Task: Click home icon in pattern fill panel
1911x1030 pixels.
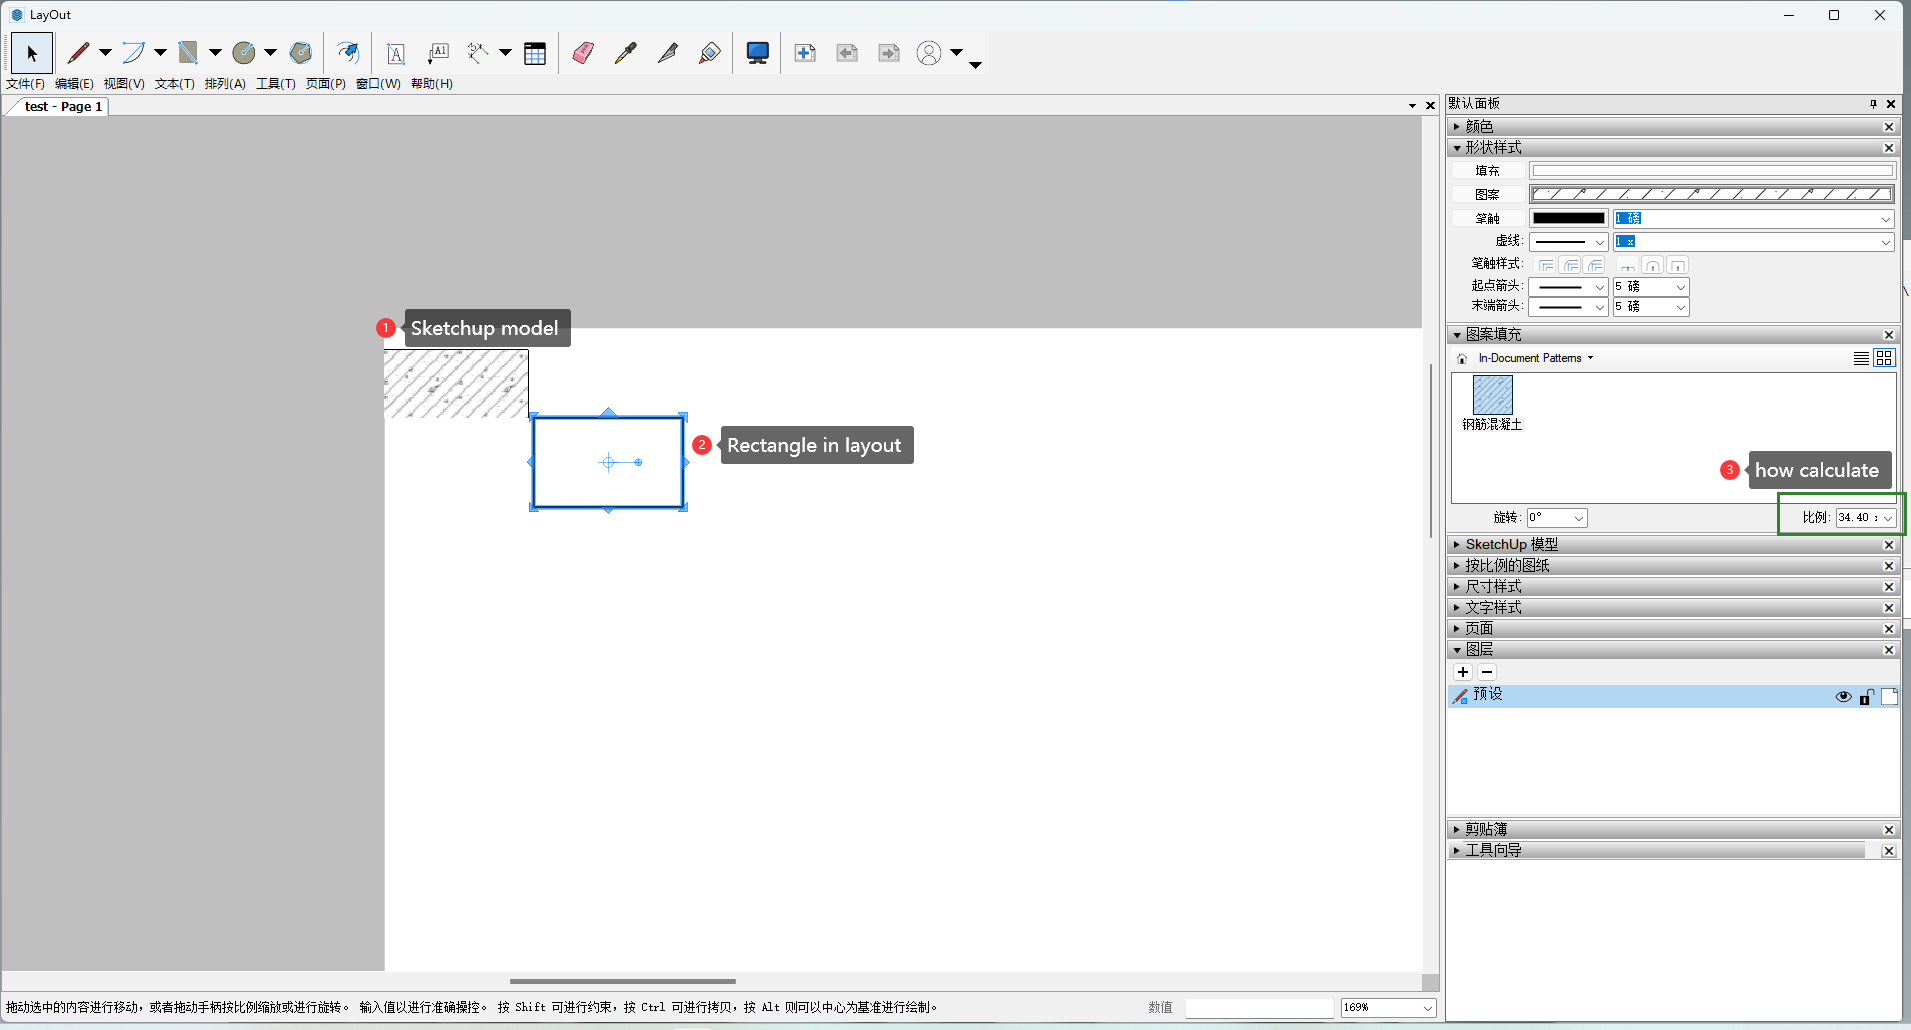Action: point(1462,358)
